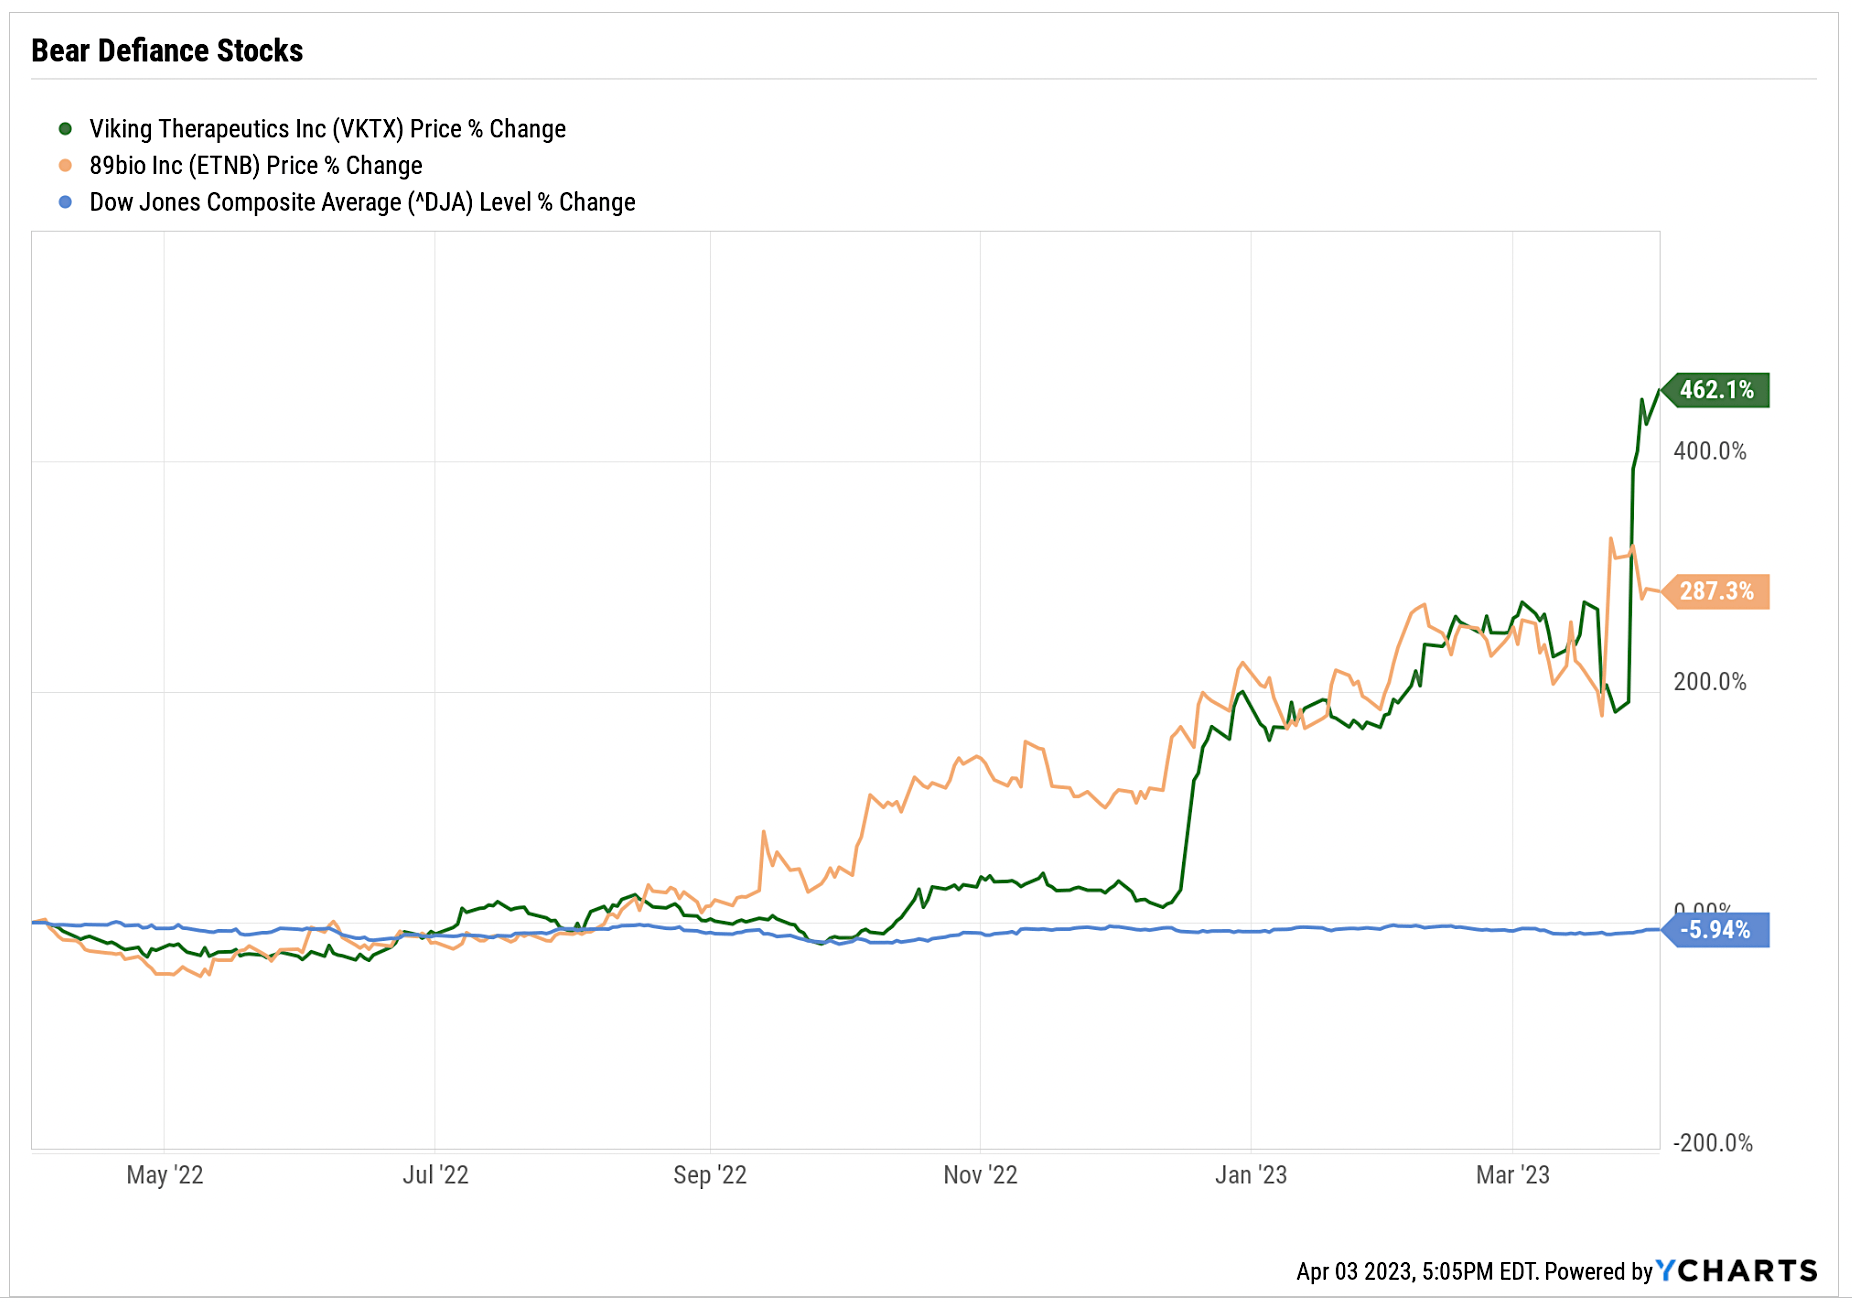Click the orange 287.3% value tag
1852x1302 pixels.
[x=1716, y=591]
